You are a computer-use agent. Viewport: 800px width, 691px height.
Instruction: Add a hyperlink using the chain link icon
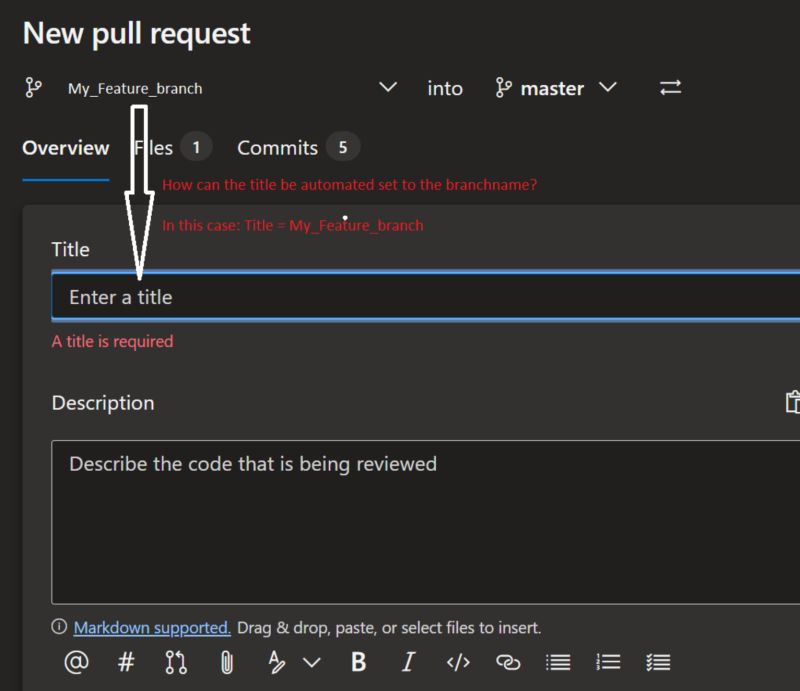pyautogui.click(x=509, y=662)
